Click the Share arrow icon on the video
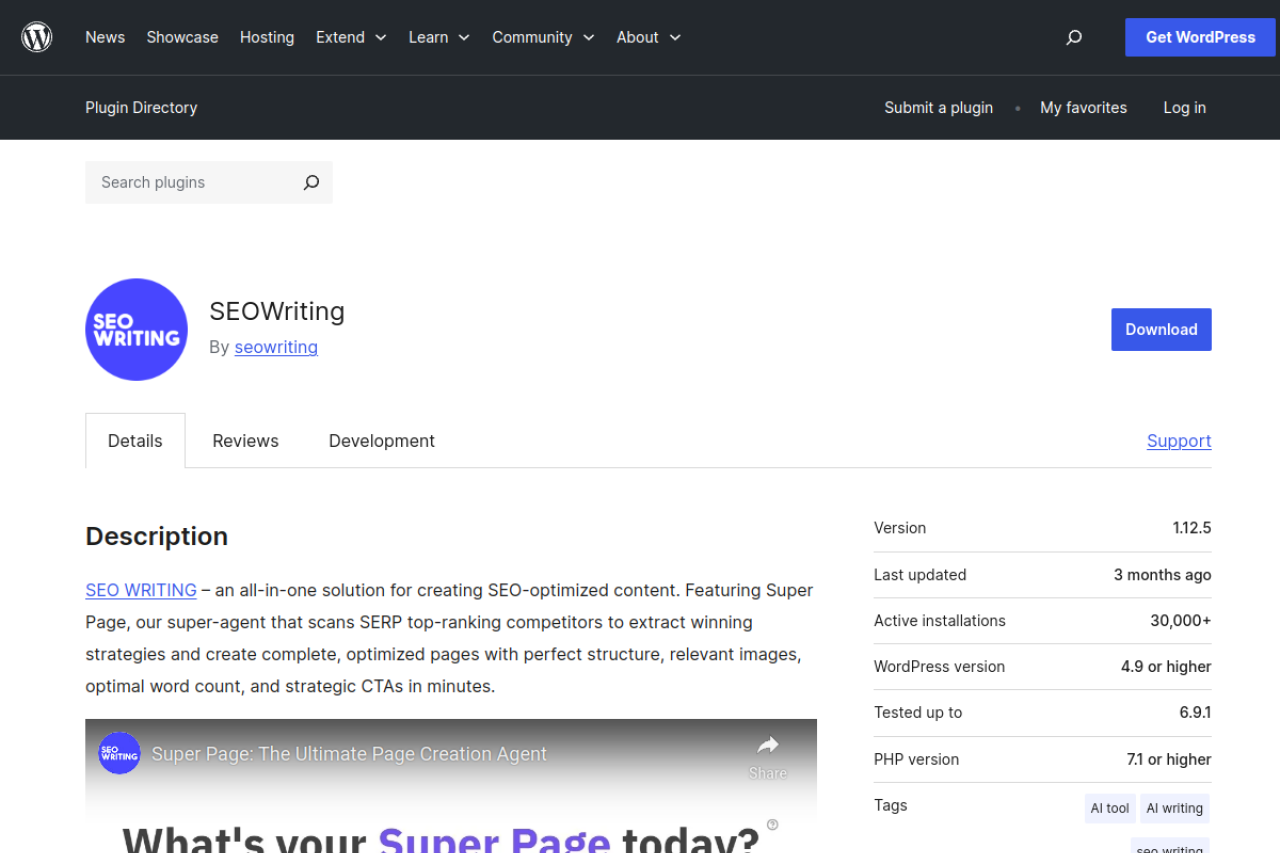The image size is (1280, 853). click(x=767, y=746)
